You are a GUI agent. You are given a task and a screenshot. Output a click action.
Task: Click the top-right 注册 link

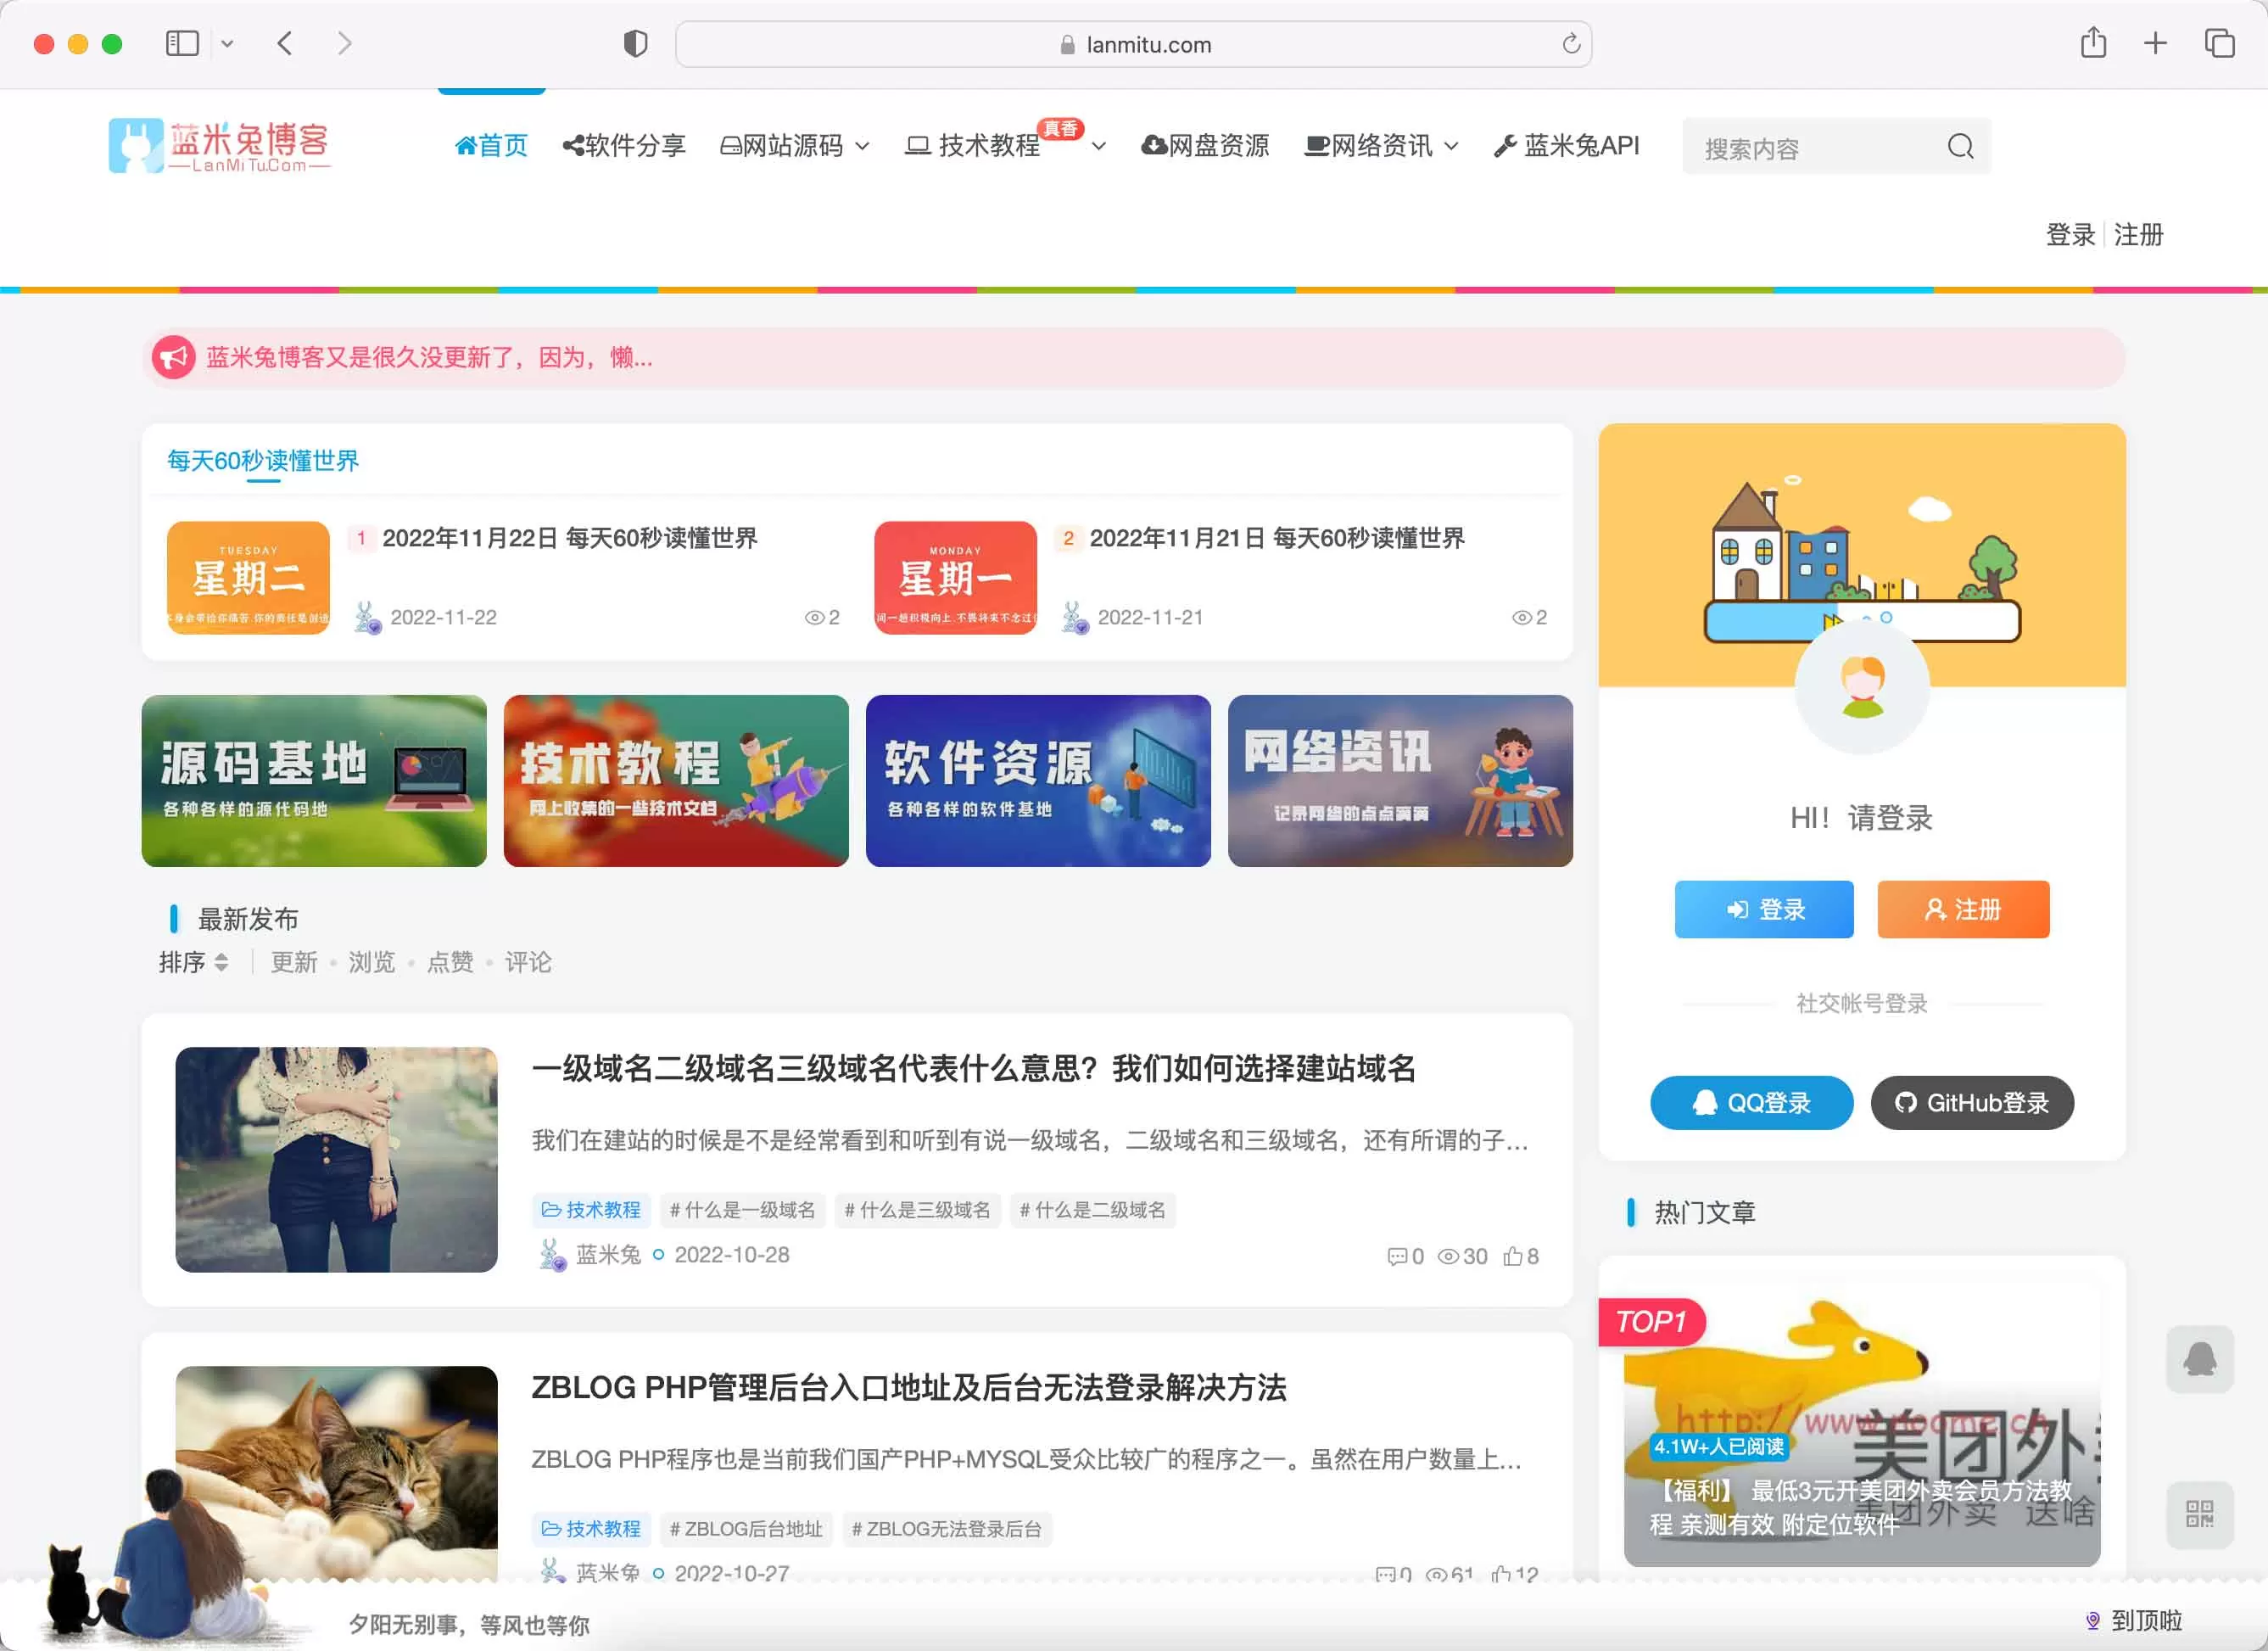point(2138,235)
